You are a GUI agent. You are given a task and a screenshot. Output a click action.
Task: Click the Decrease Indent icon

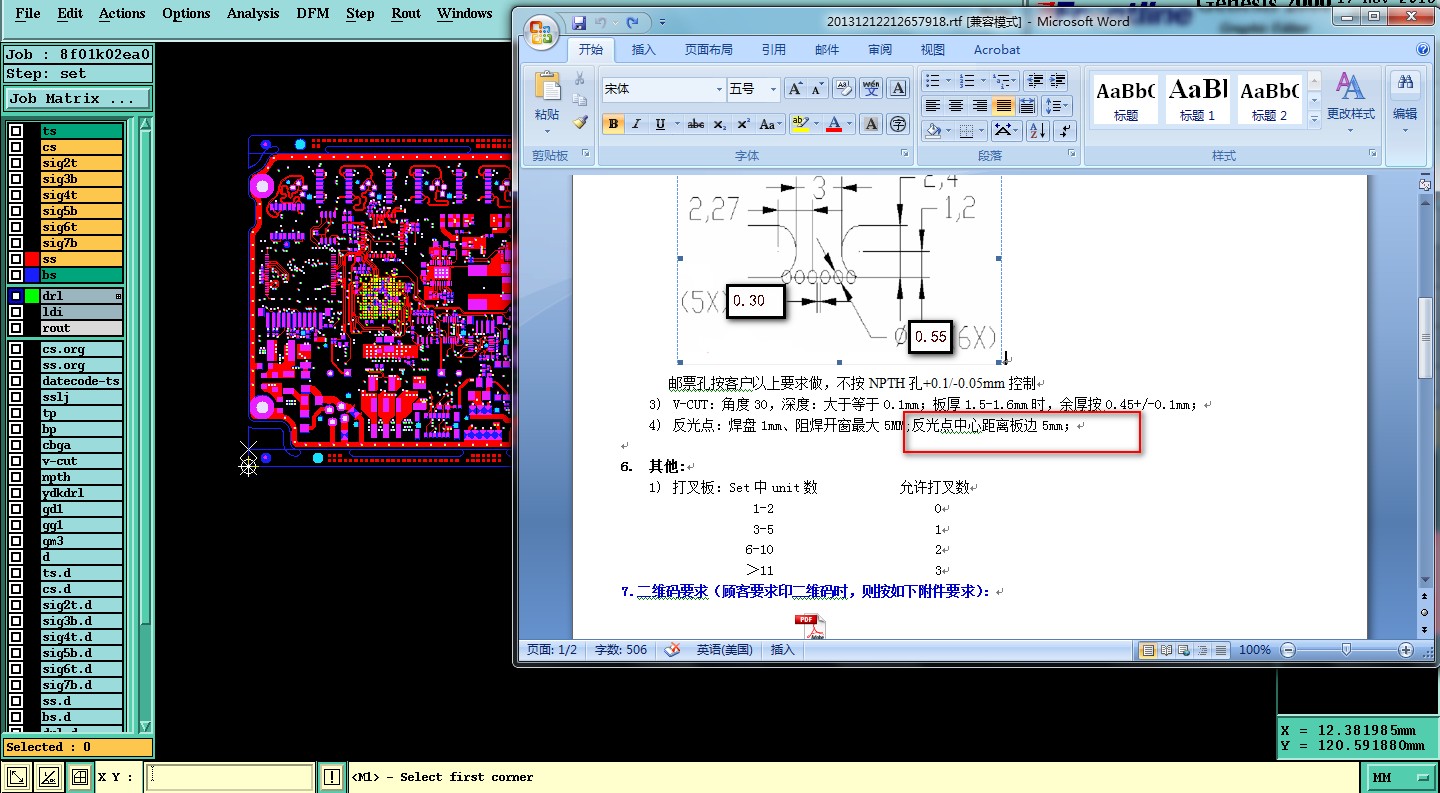pyautogui.click(x=1035, y=80)
